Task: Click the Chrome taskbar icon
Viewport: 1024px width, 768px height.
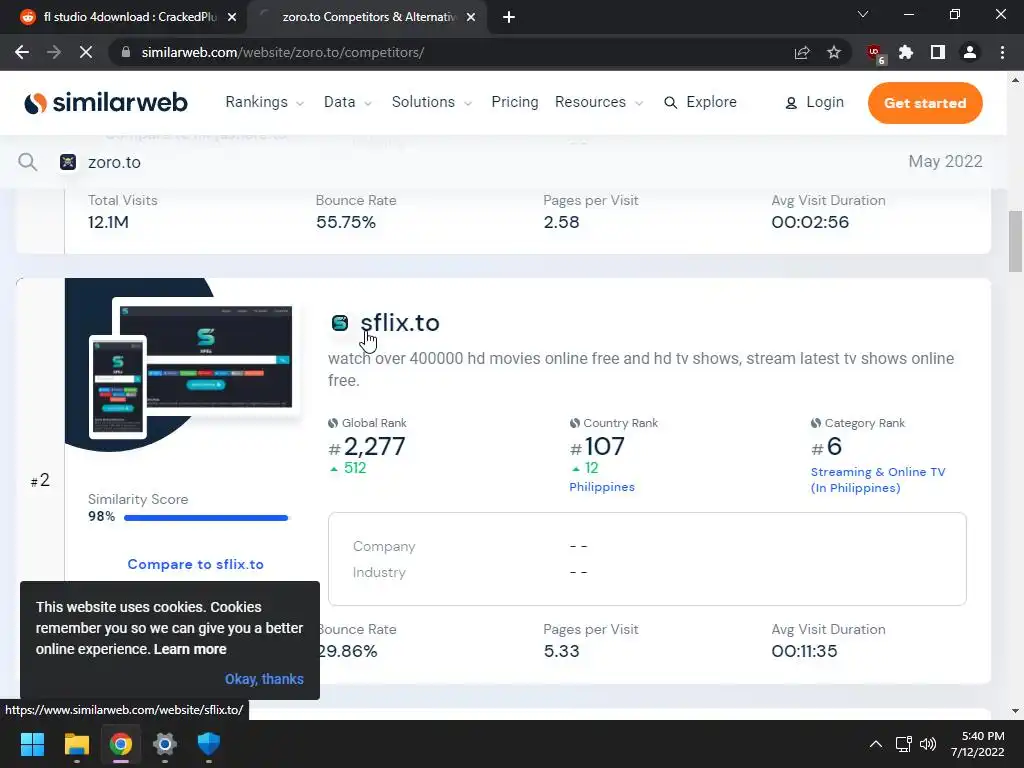Action: tap(121, 744)
